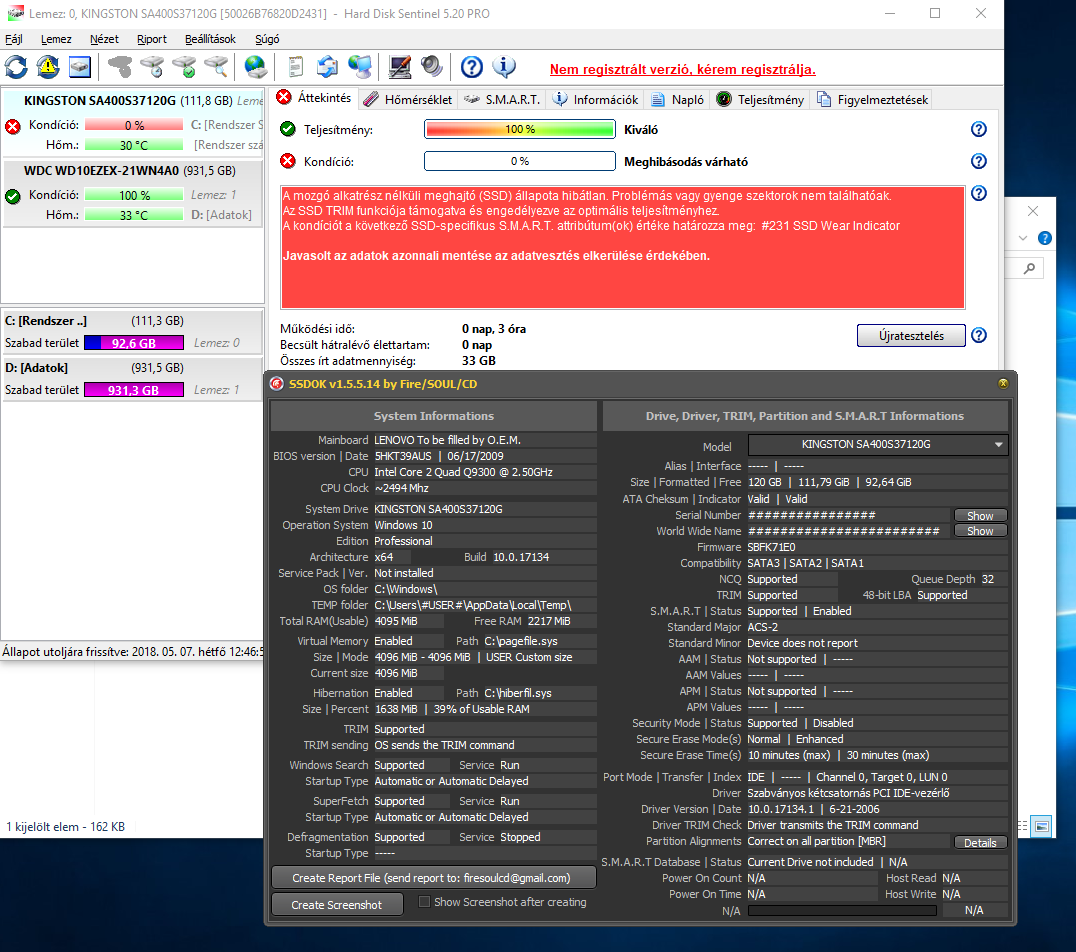1076x952 pixels.
Task: Open the Riport menu
Action: 152,39
